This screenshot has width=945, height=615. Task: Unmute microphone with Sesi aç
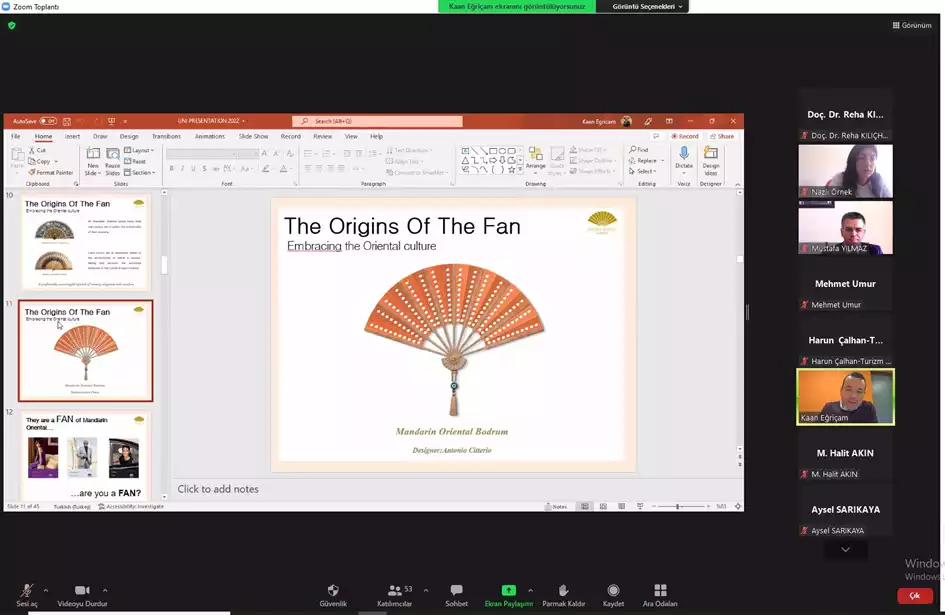[x=27, y=595]
